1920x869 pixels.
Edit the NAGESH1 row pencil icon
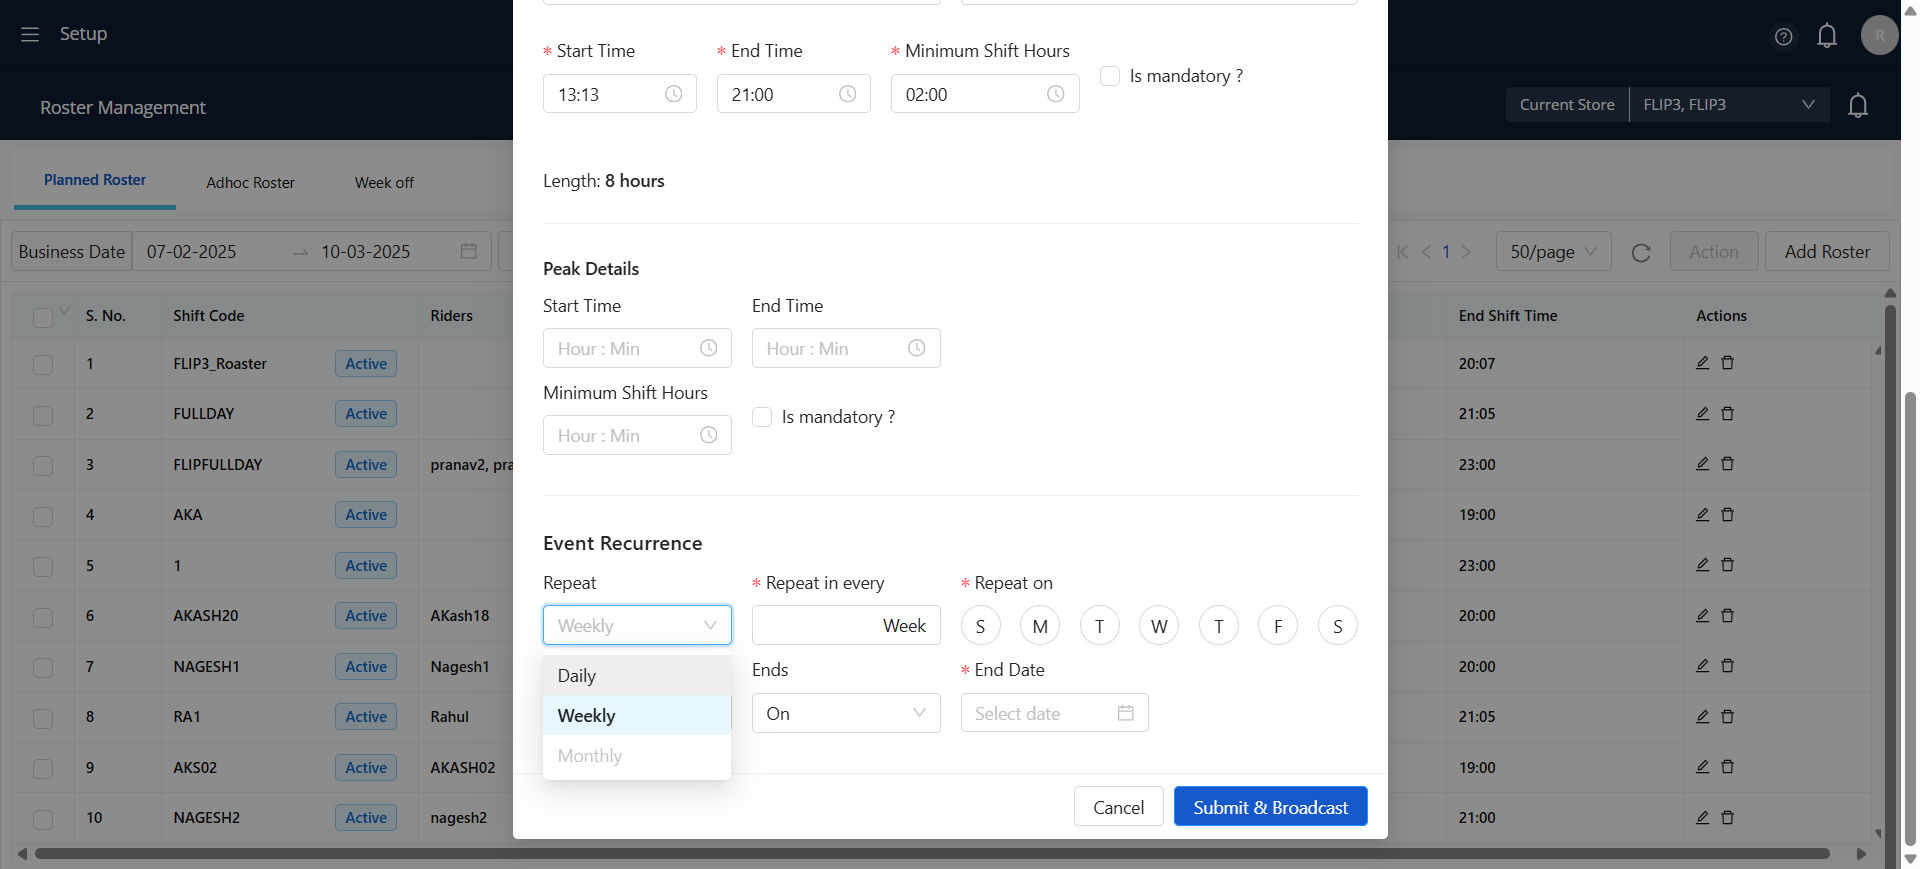click(1702, 666)
